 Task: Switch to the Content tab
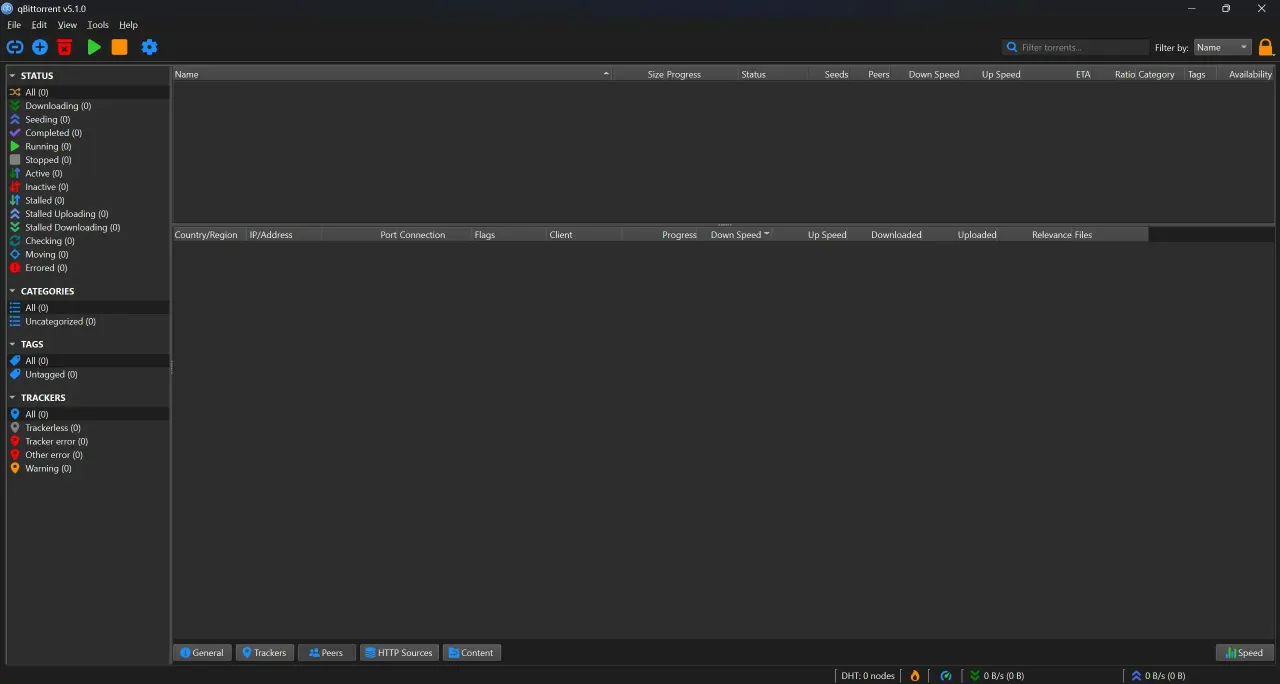(x=471, y=653)
